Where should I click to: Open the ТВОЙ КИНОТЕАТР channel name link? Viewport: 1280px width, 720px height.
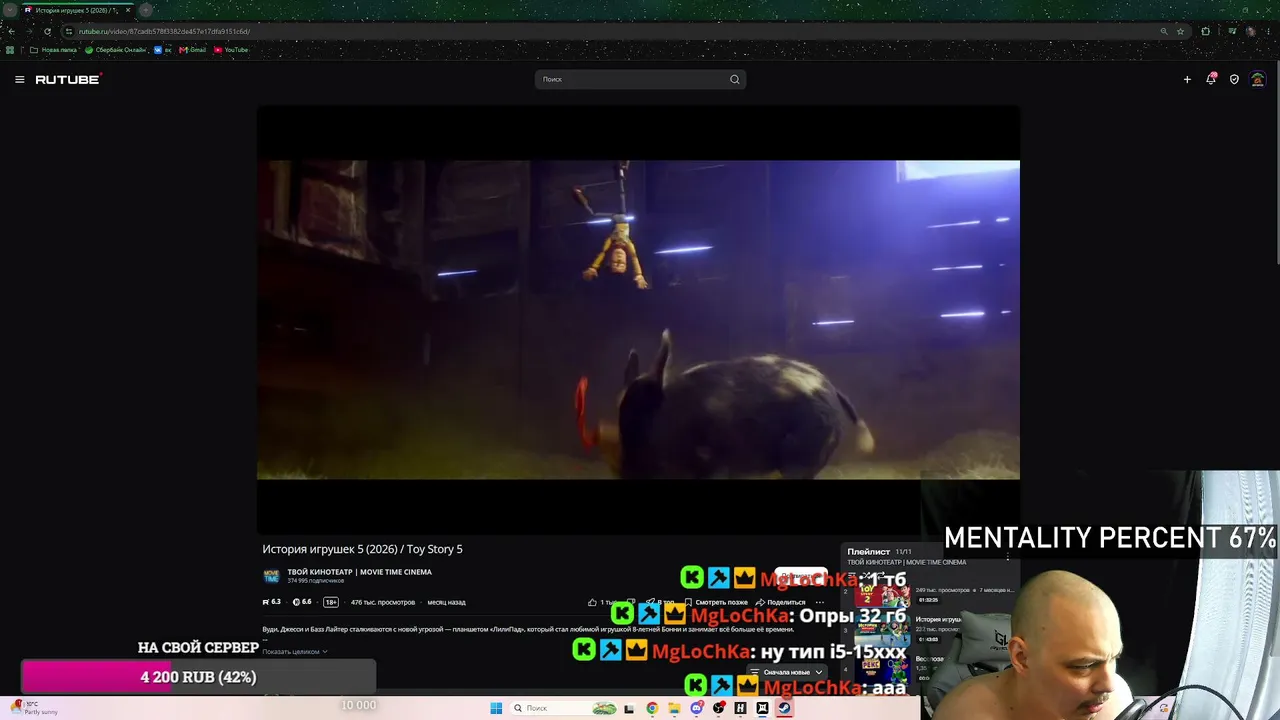coord(360,572)
